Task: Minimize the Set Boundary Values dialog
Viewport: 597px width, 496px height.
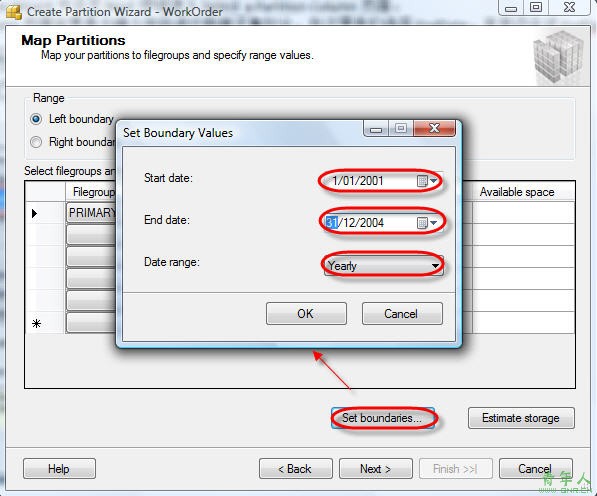Action: 376,129
